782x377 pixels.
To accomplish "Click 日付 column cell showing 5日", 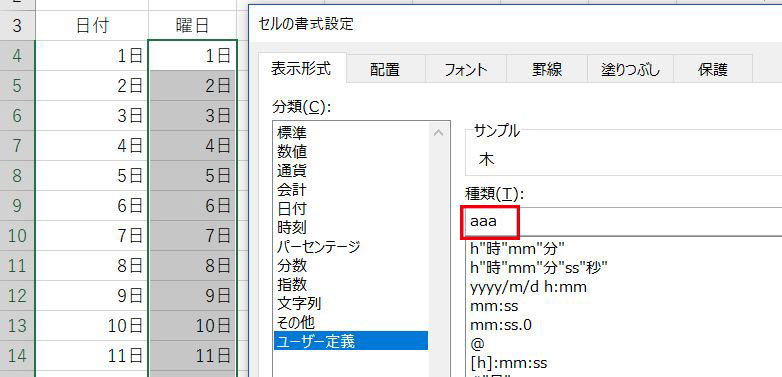I will (x=92, y=175).
